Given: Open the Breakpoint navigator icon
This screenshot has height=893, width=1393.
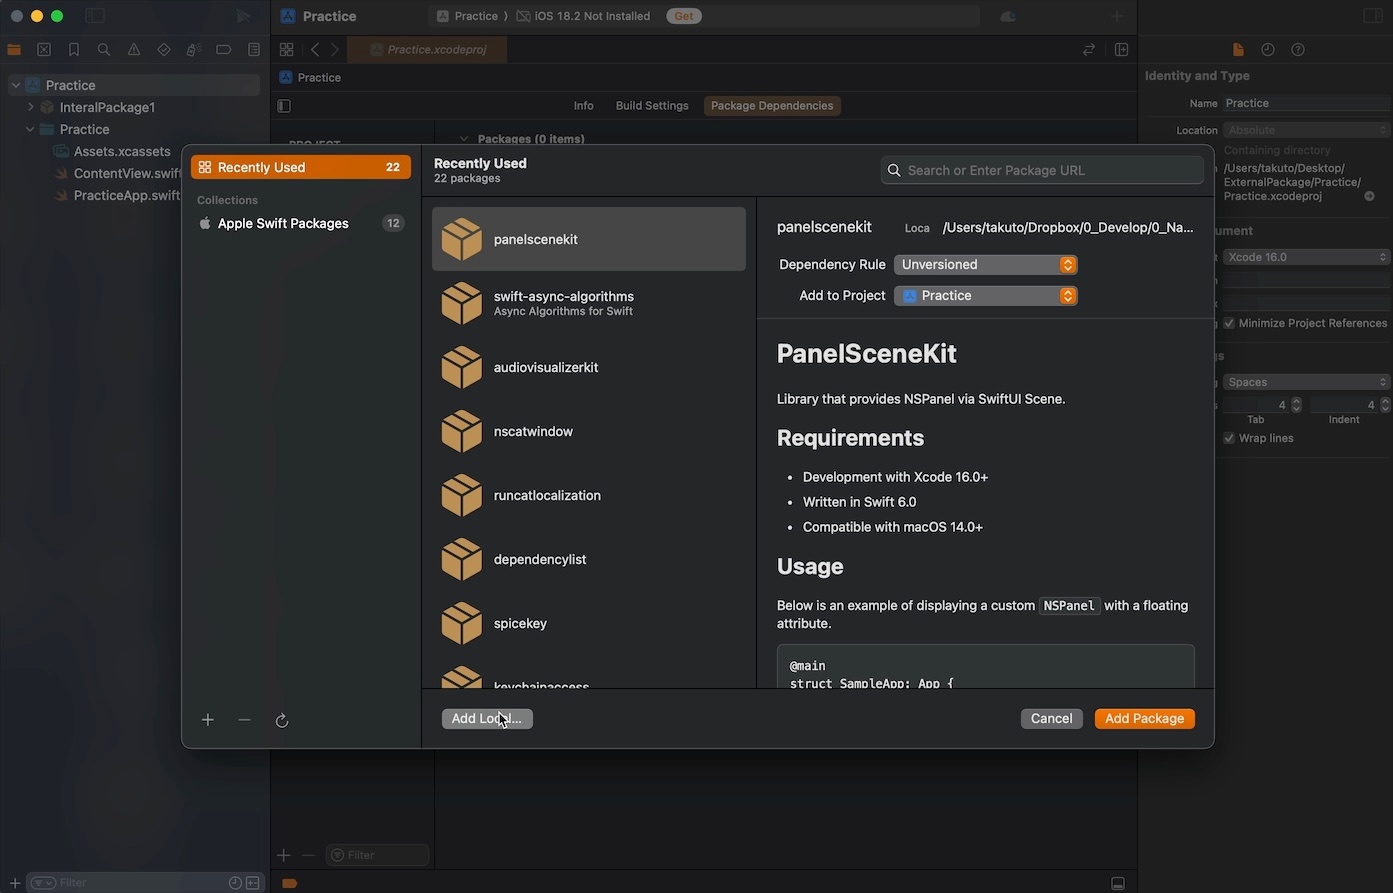Looking at the screenshot, I should tap(224, 49).
